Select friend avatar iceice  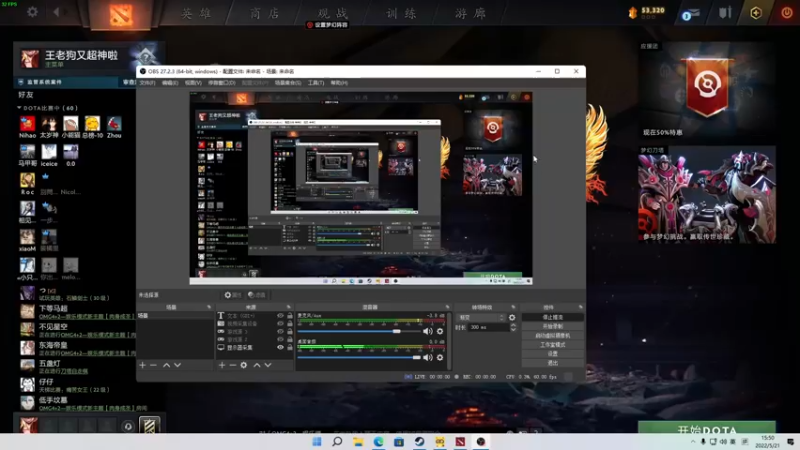49,152
